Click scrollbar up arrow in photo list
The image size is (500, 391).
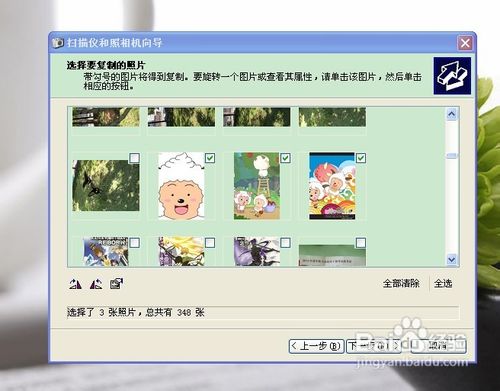pyautogui.click(x=451, y=114)
